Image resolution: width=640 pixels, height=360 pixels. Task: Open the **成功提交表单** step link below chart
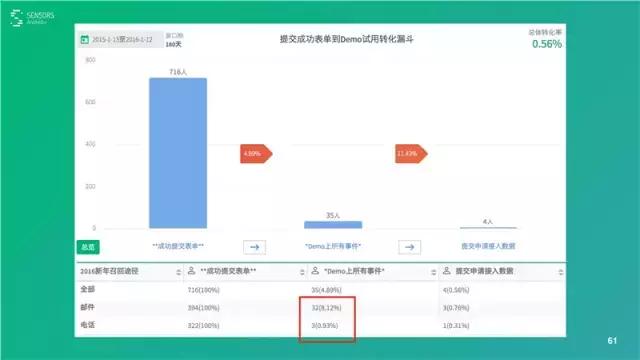[178, 246]
